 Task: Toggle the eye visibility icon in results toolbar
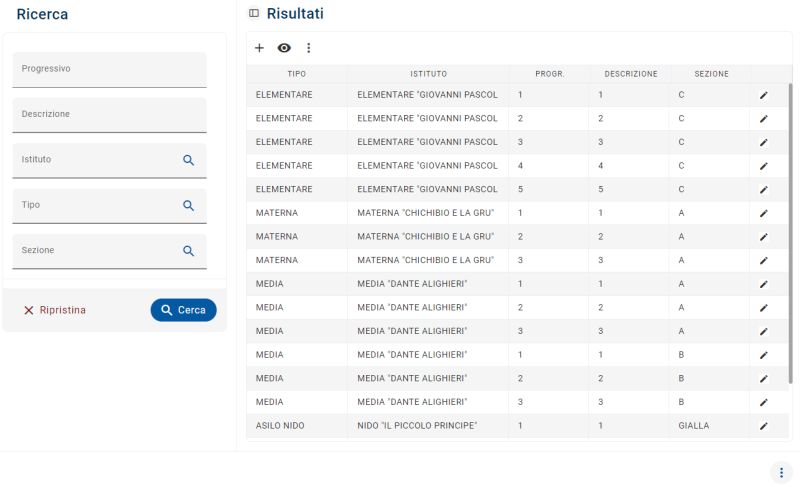point(284,48)
